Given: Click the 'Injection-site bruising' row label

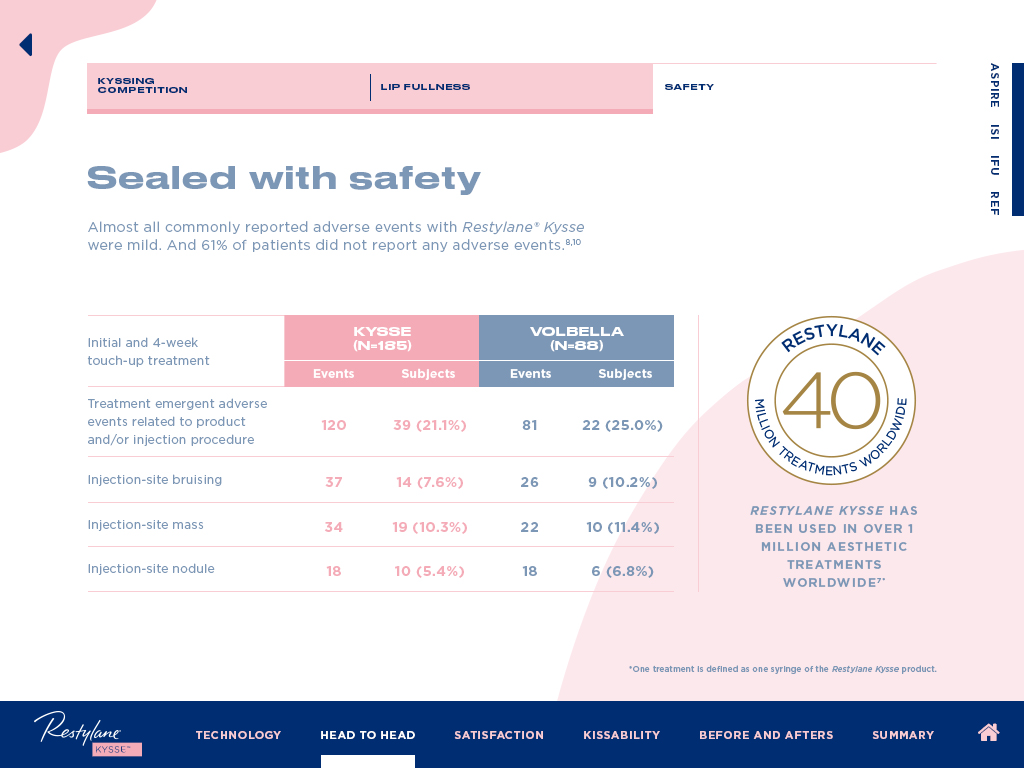Looking at the screenshot, I should tap(155, 479).
